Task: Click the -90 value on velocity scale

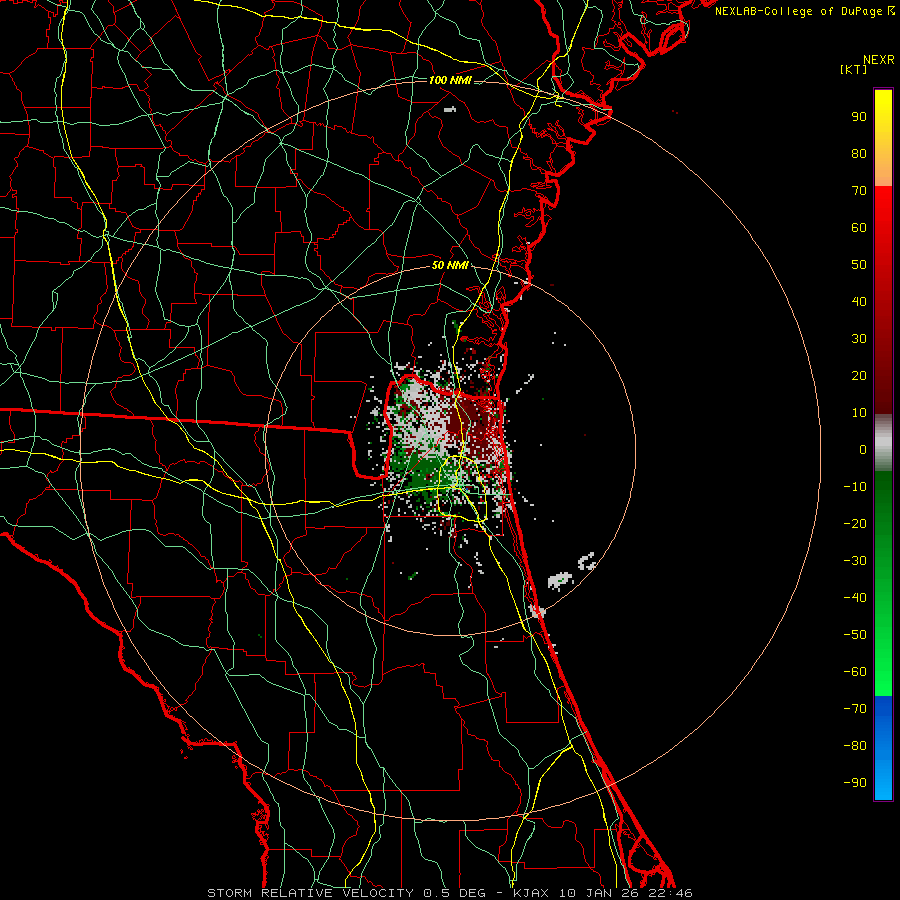Action: pos(855,783)
